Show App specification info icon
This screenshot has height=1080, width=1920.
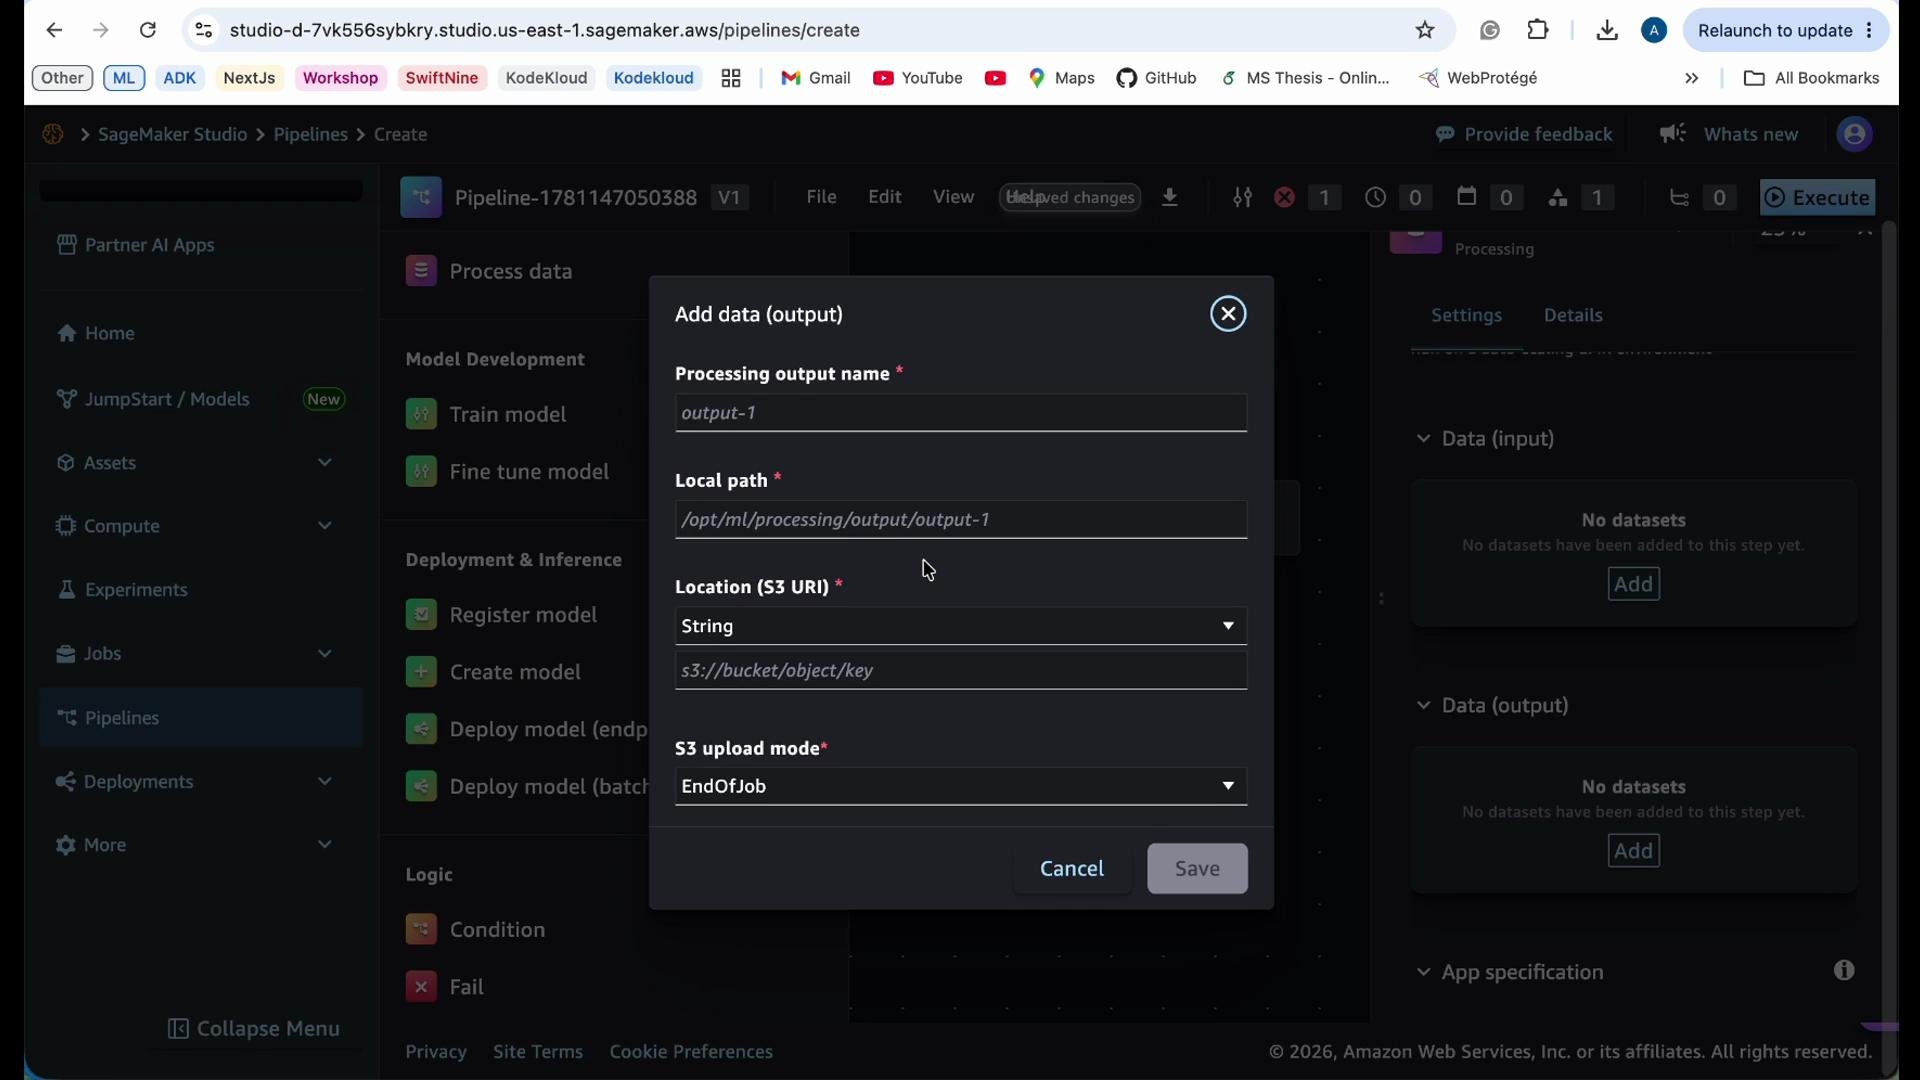pos(1844,971)
